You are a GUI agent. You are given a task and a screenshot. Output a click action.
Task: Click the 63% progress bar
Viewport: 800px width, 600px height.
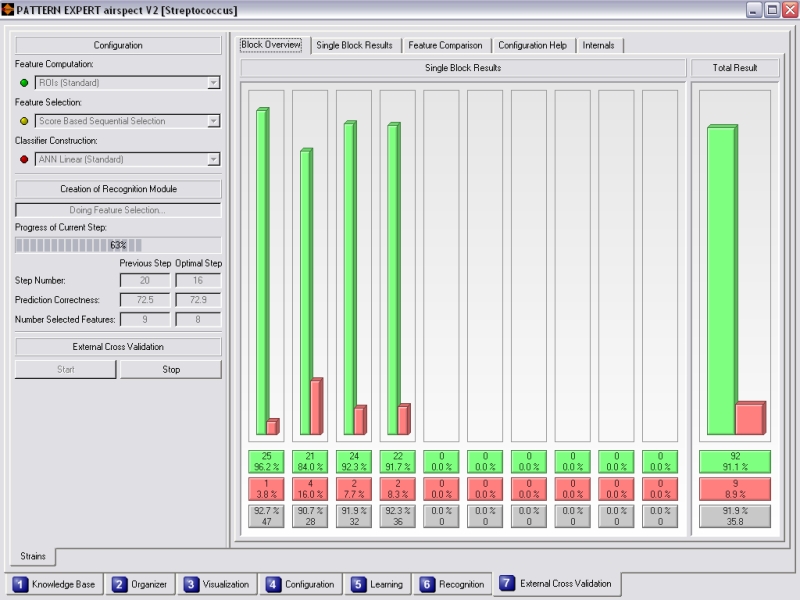click(x=118, y=245)
